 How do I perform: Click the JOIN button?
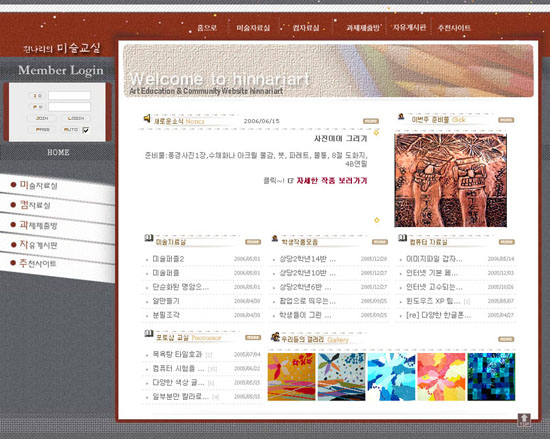[42, 118]
